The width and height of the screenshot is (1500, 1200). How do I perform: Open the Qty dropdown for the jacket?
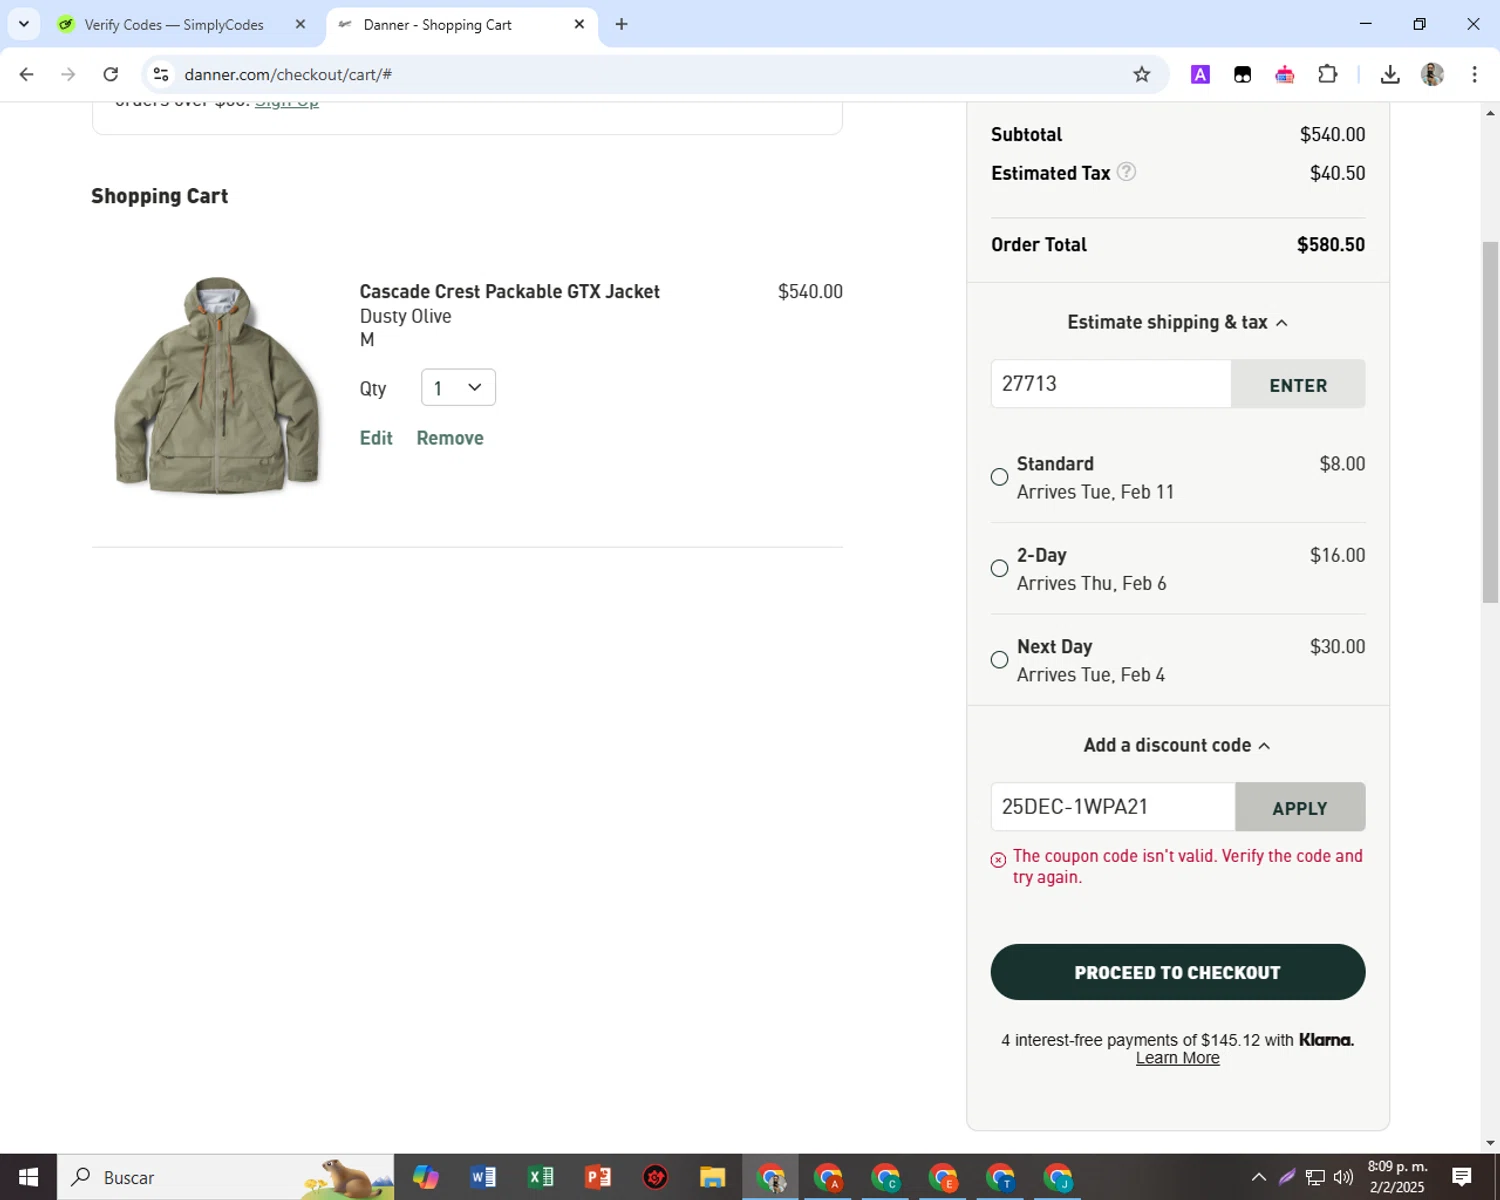(458, 388)
